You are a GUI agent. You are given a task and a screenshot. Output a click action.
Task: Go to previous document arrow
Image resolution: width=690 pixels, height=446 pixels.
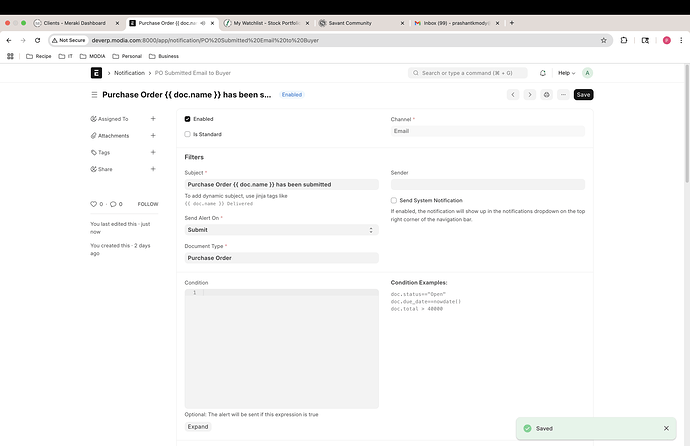tap(513, 95)
